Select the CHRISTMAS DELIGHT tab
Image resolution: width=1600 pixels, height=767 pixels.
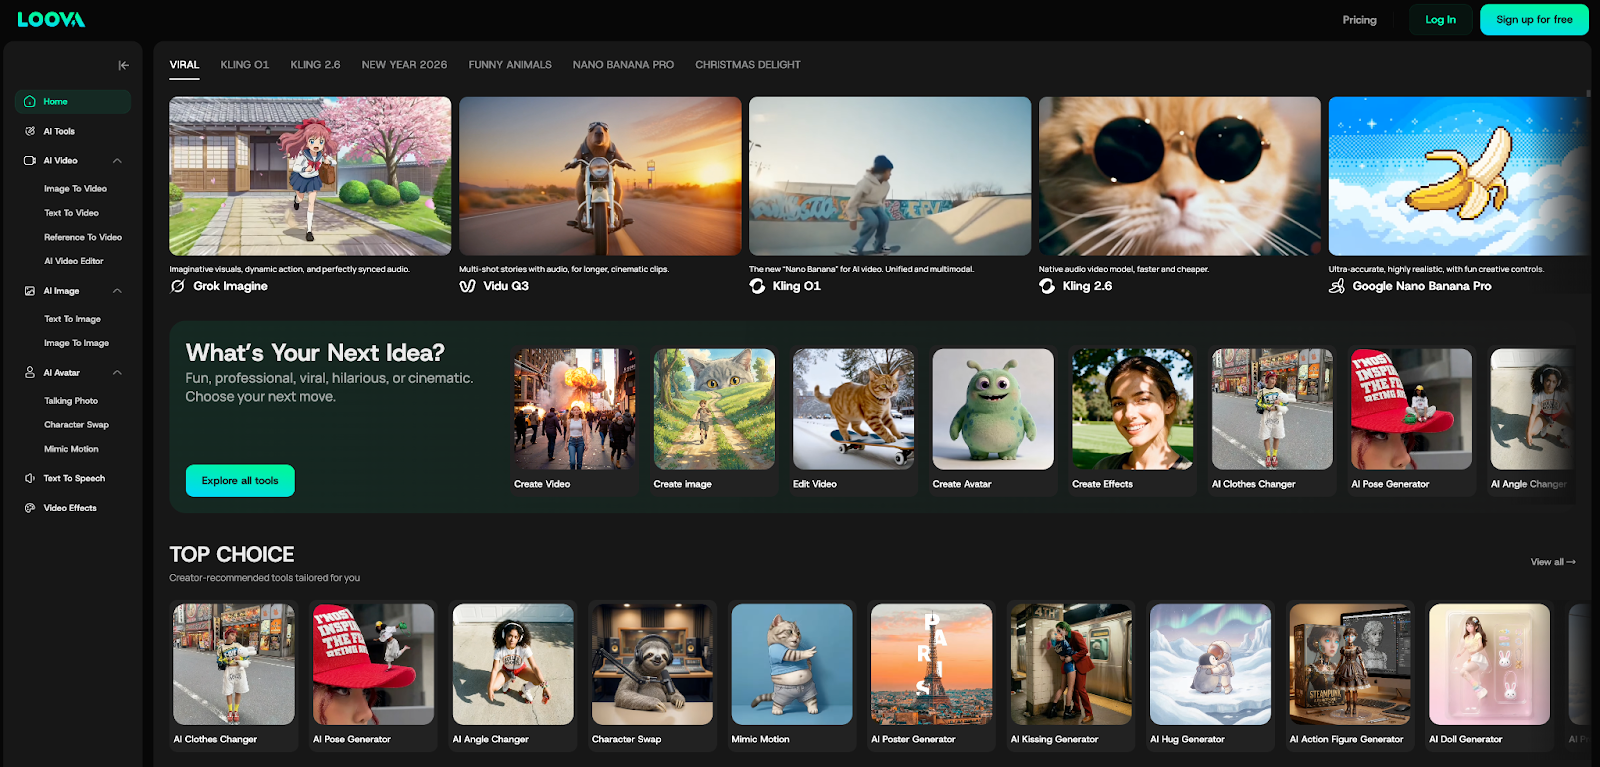[x=748, y=65]
